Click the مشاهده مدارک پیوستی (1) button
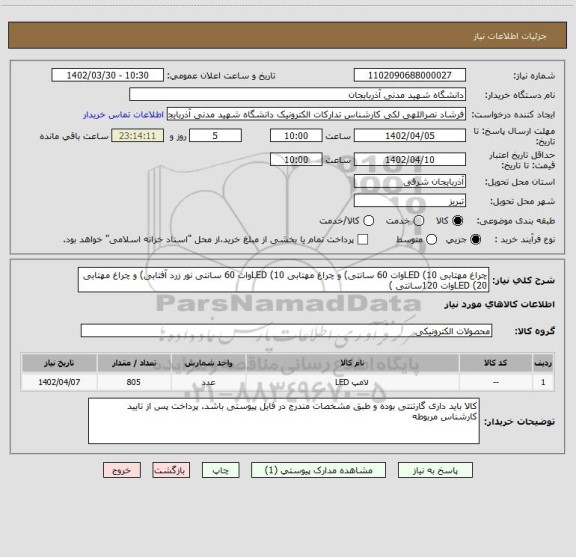The width and height of the screenshot is (576, 557). coord(318,470)
